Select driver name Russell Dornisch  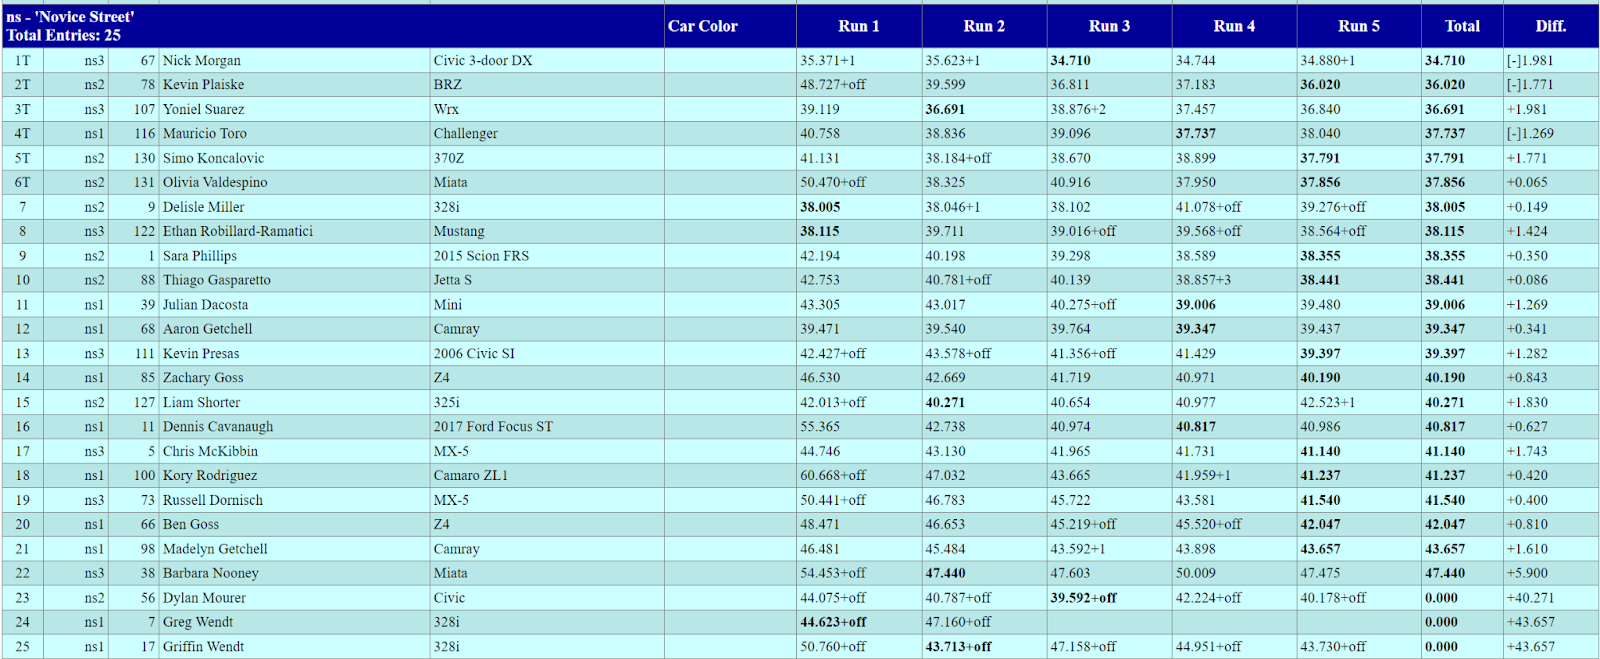pos(213,501)
